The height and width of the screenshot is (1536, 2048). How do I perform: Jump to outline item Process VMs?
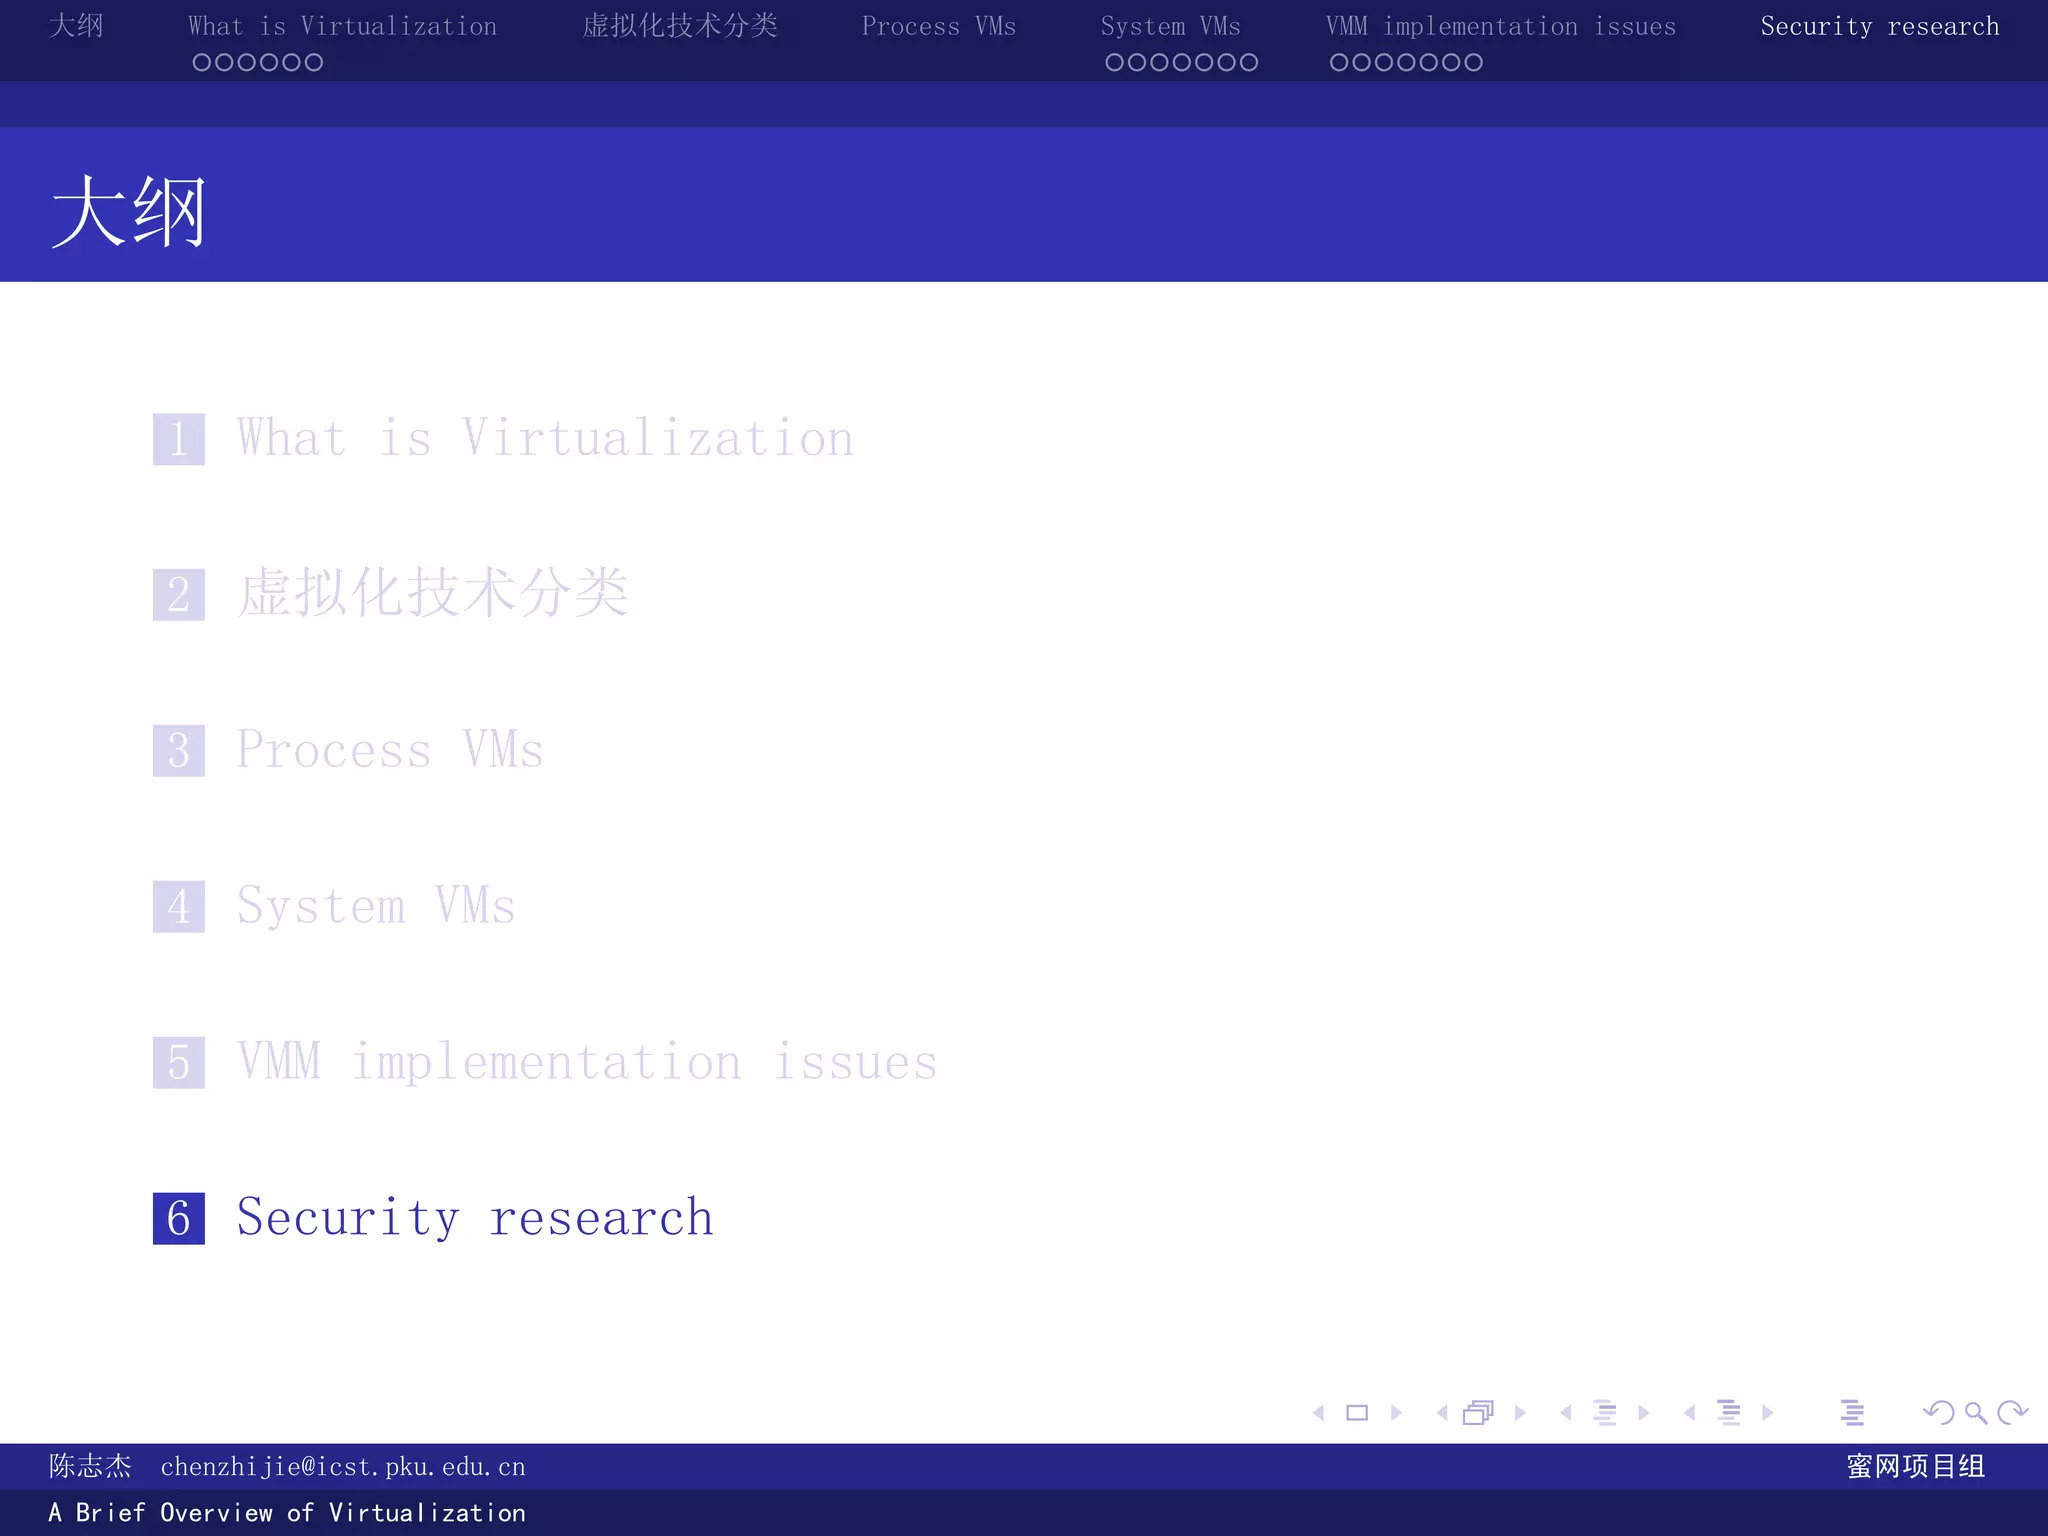[x=390, y=750]
